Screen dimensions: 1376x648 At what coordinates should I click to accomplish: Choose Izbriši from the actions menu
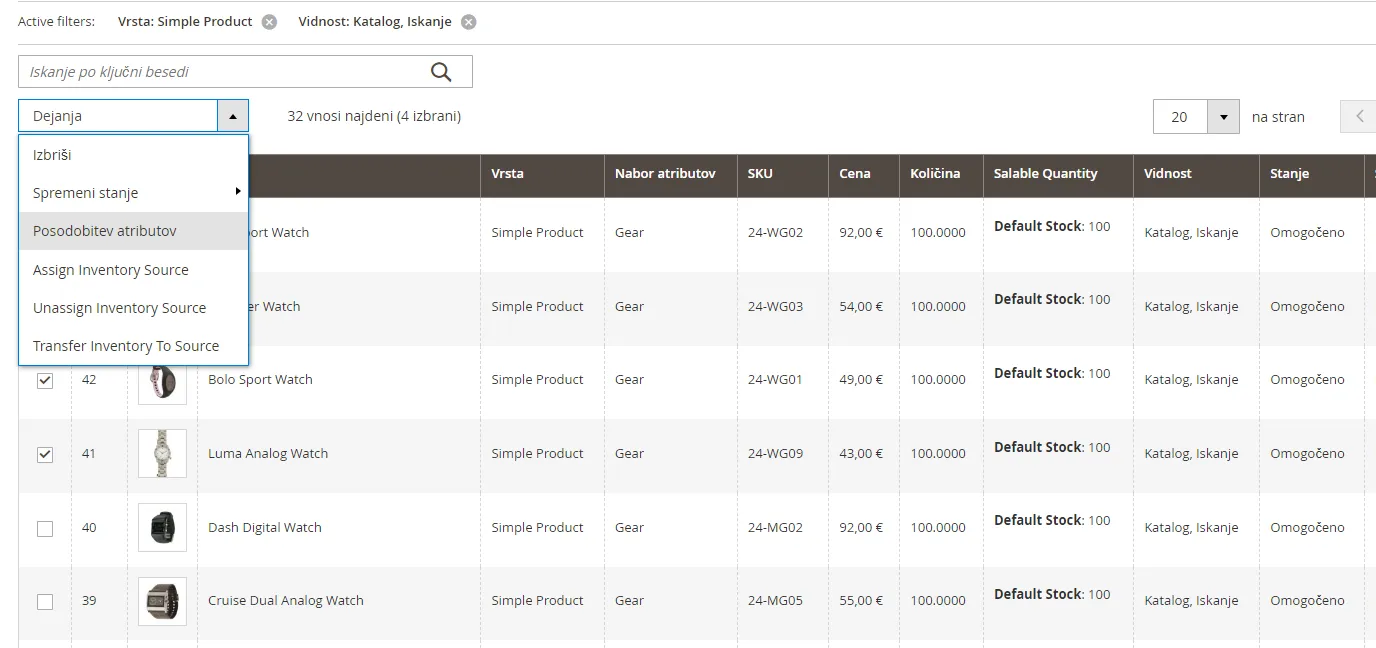52,155
